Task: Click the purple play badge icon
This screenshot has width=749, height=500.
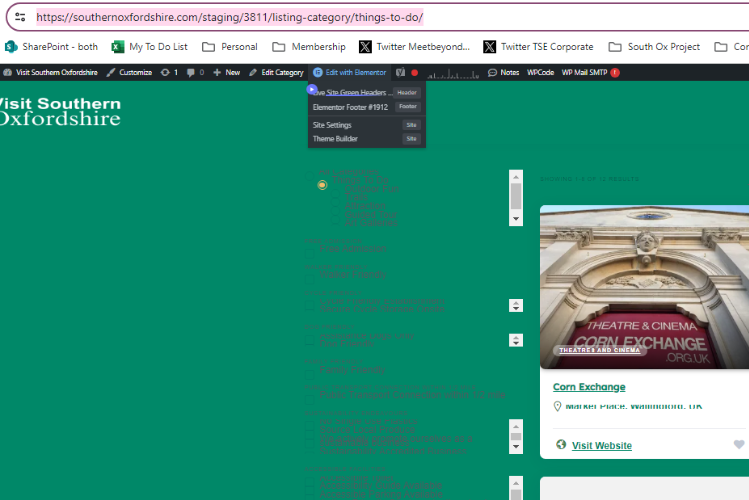Action: pos(312,89)
